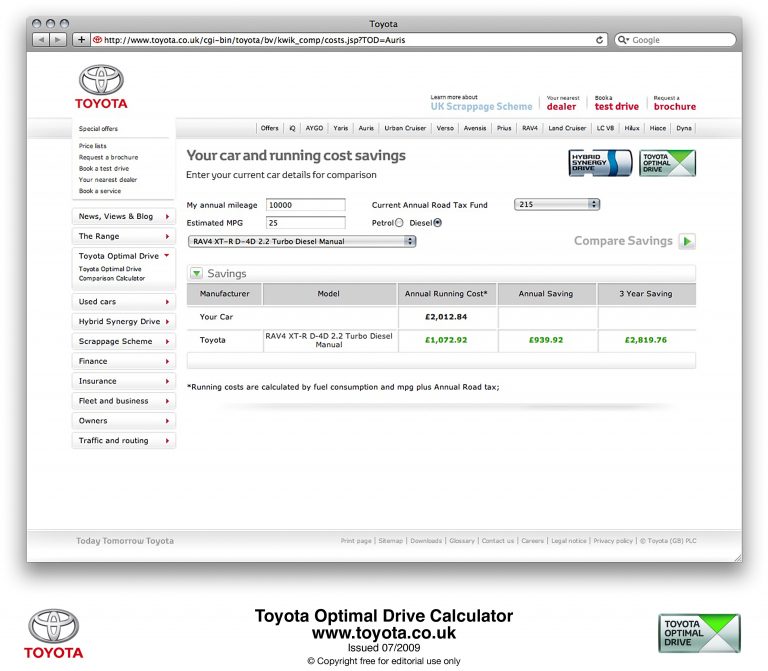Expand the Hybrid Synergy Drive sidebar menu

click(123, 322)
